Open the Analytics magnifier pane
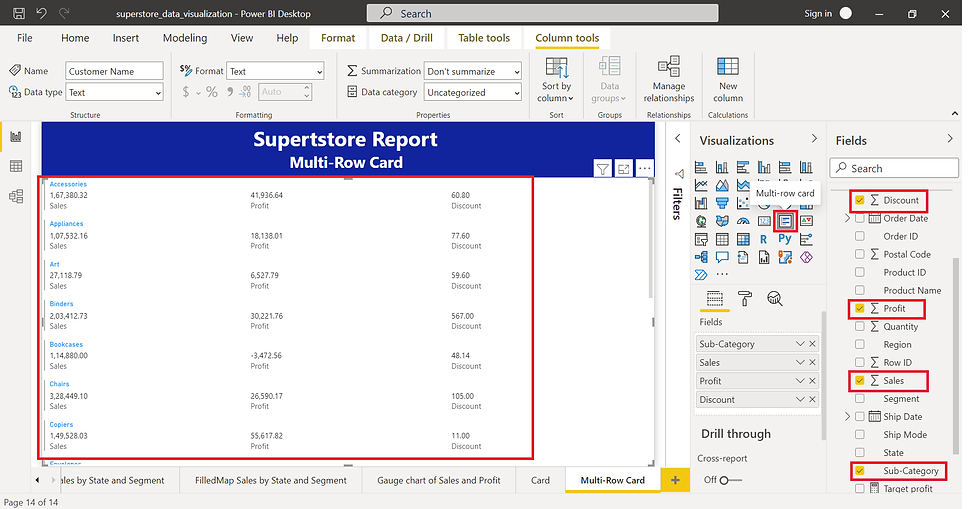The width and height of the screenshot is (980, 509). [x=774, y=298]
